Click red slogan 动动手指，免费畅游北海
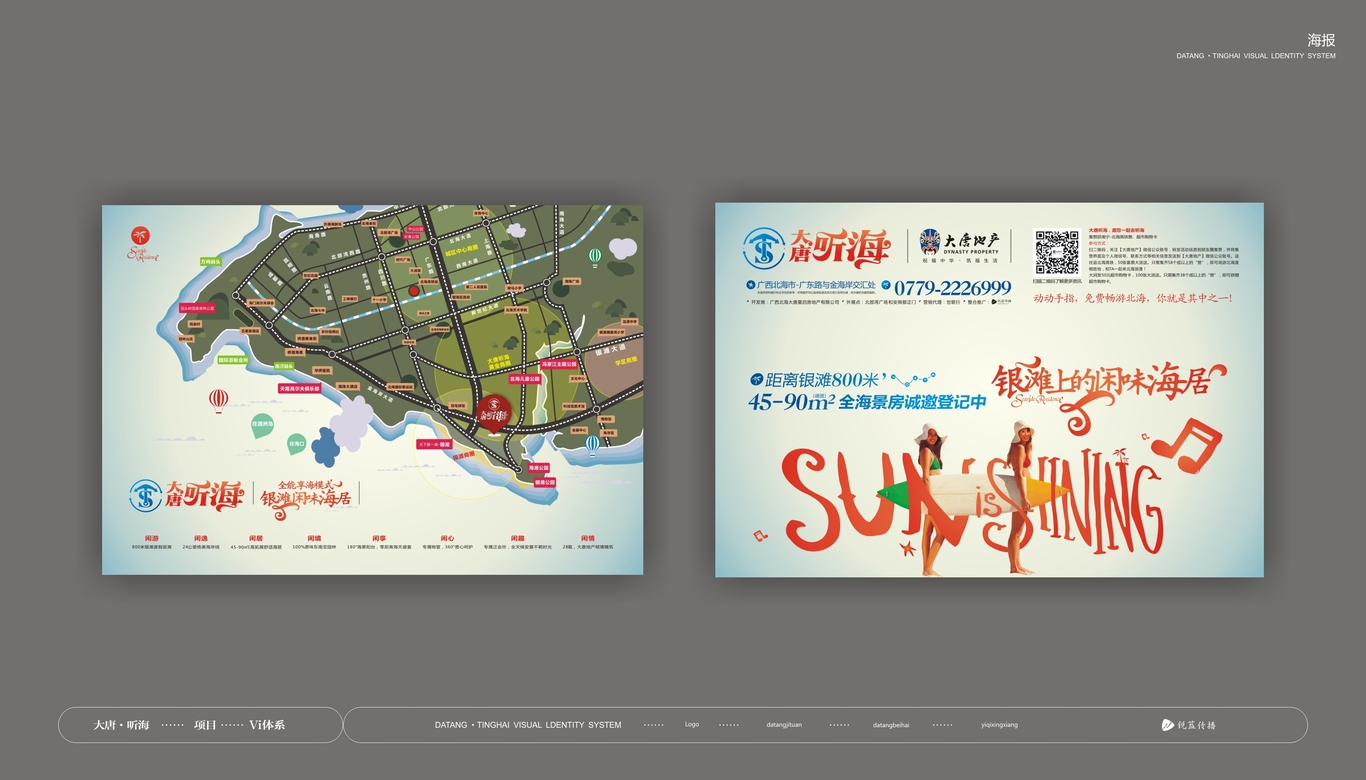The height and width of the screenshot is (780, 1366). click(x=1132, y=298)
